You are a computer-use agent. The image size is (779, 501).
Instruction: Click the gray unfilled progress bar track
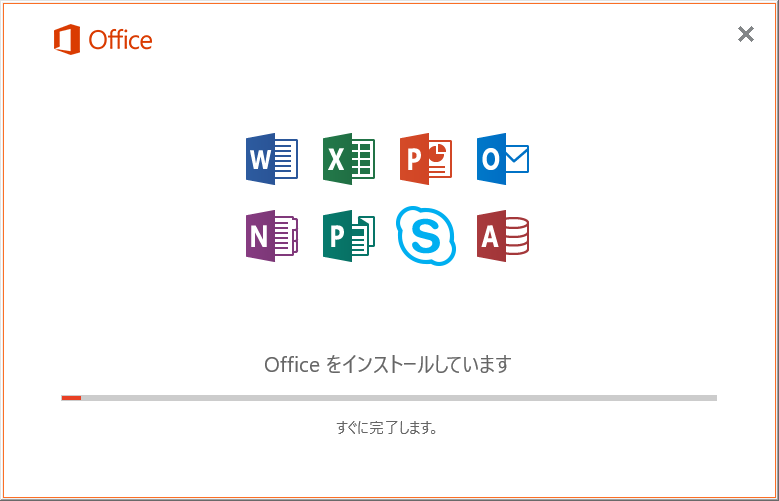pyautogui.click(x=399, y=398)
